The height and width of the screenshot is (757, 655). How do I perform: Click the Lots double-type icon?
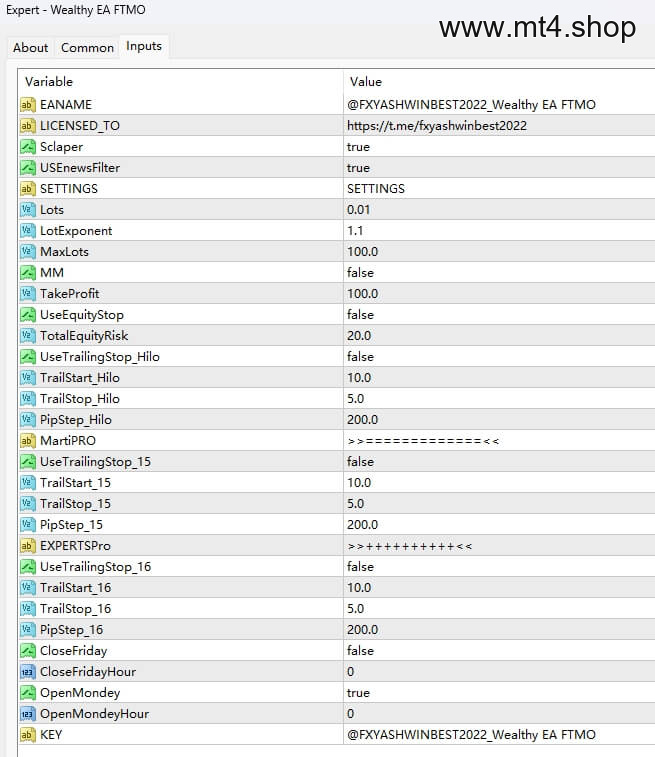(x=28, y=210)
